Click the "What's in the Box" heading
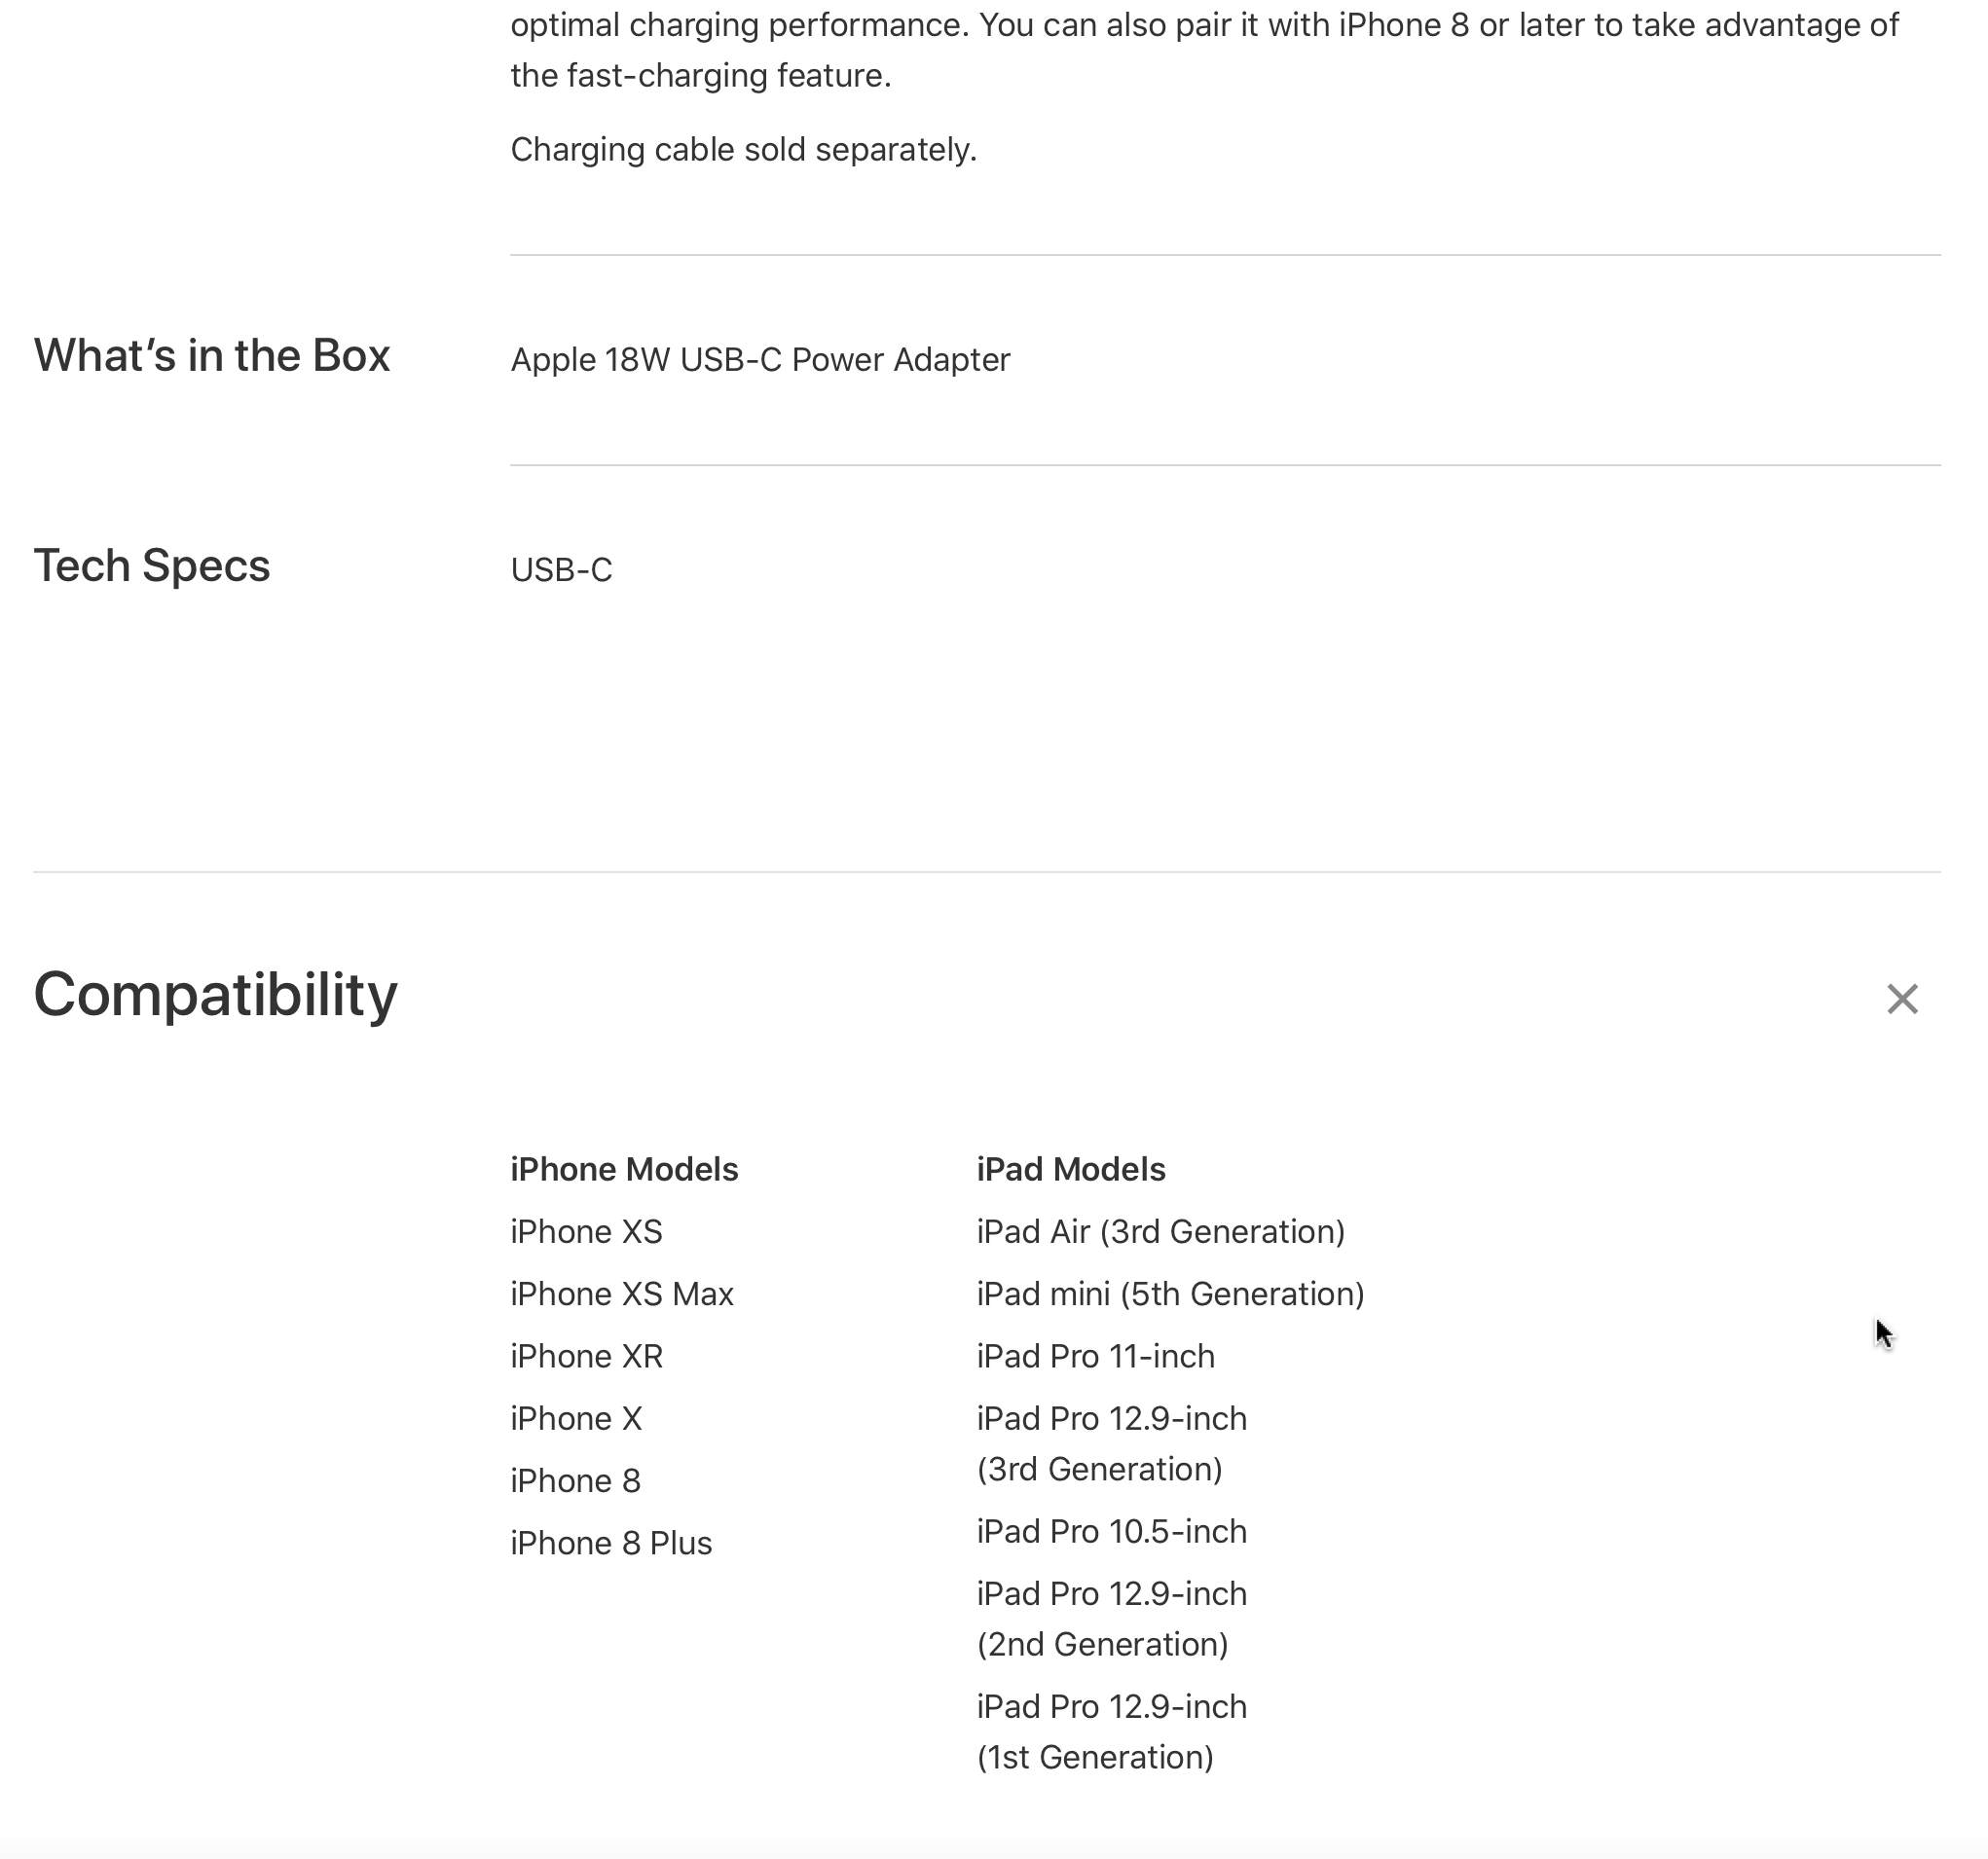Image resolution: width=1988 pixels, height=1859 pixels. tap(211, 356)
